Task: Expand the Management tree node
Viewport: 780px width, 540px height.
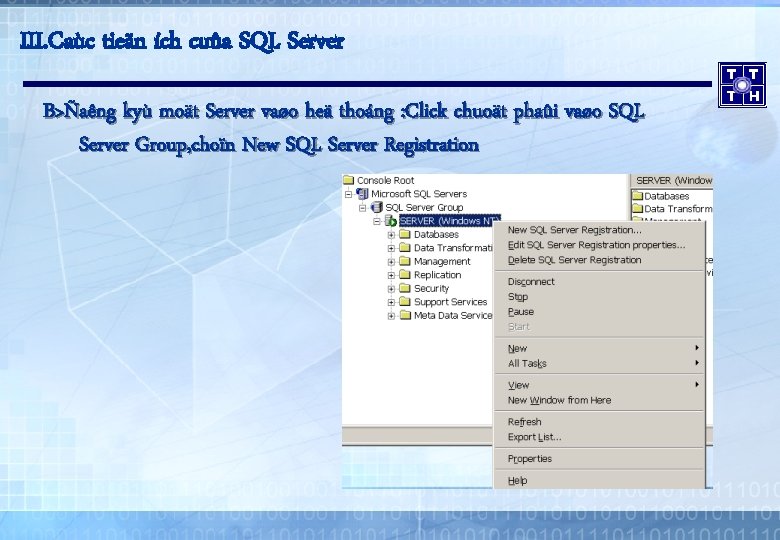Action: pyautogui.click(x=391, y=262)
